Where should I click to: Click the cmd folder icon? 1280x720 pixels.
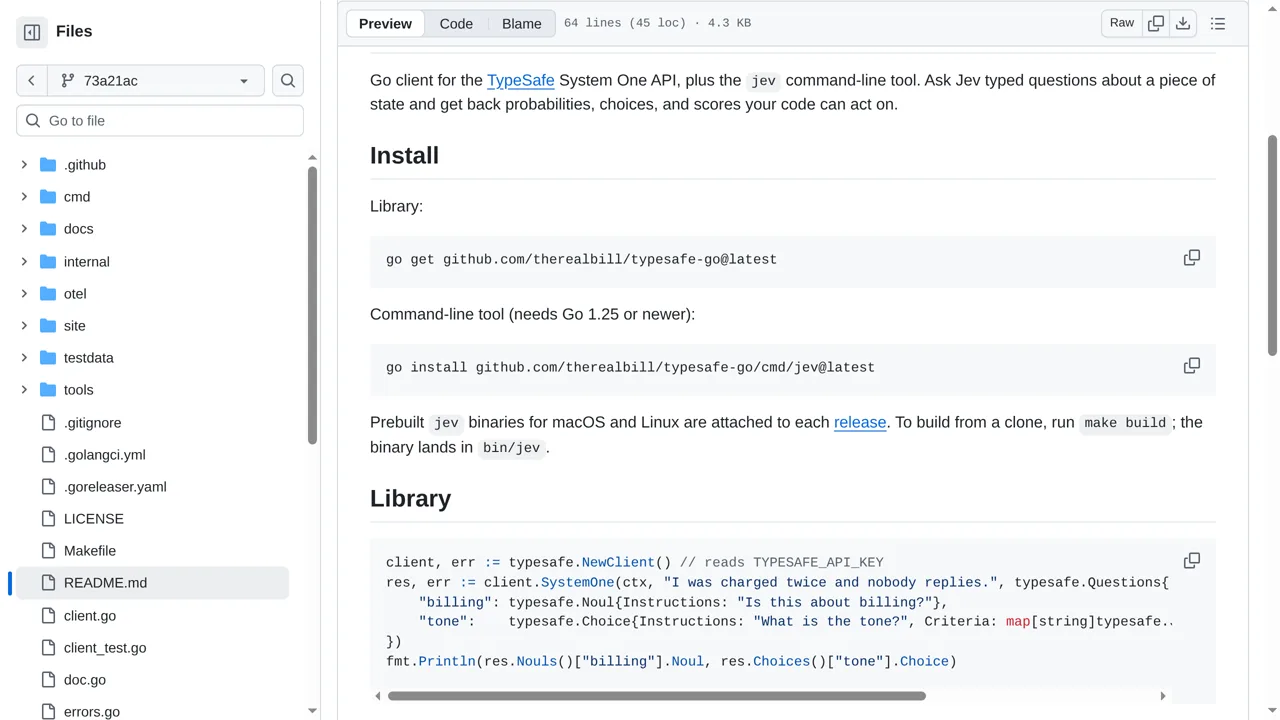coord(48,197)
